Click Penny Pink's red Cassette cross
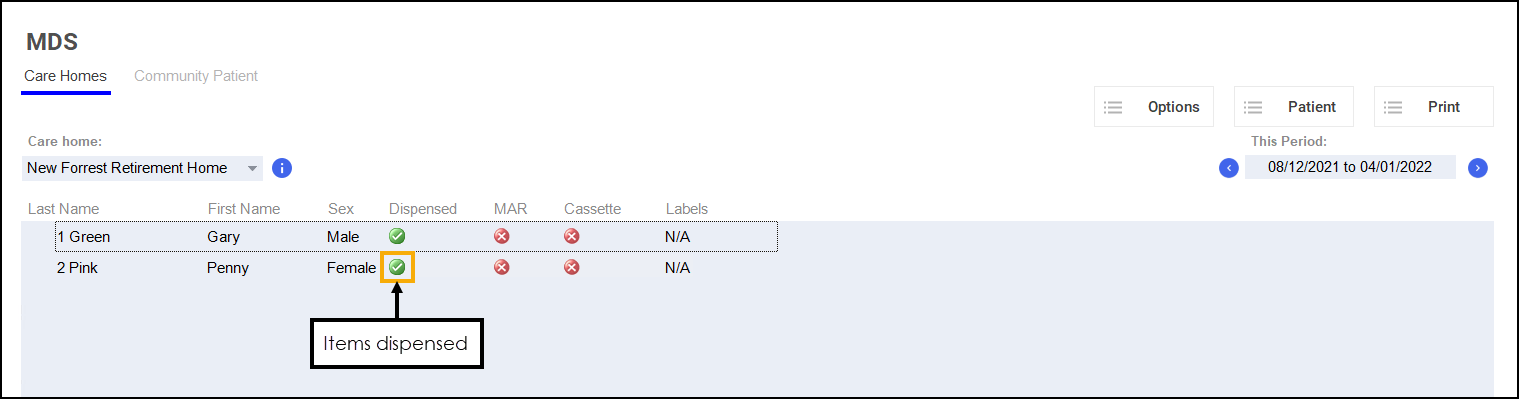This screenshot has height=399, width=1519. (572, 267)
